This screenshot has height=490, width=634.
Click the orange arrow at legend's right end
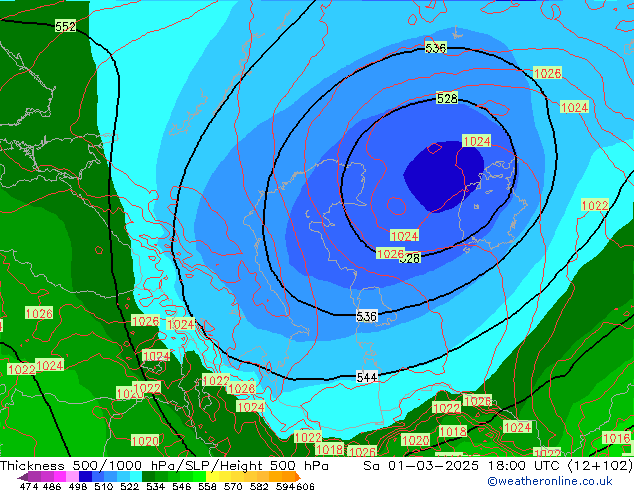coord(298,477)
